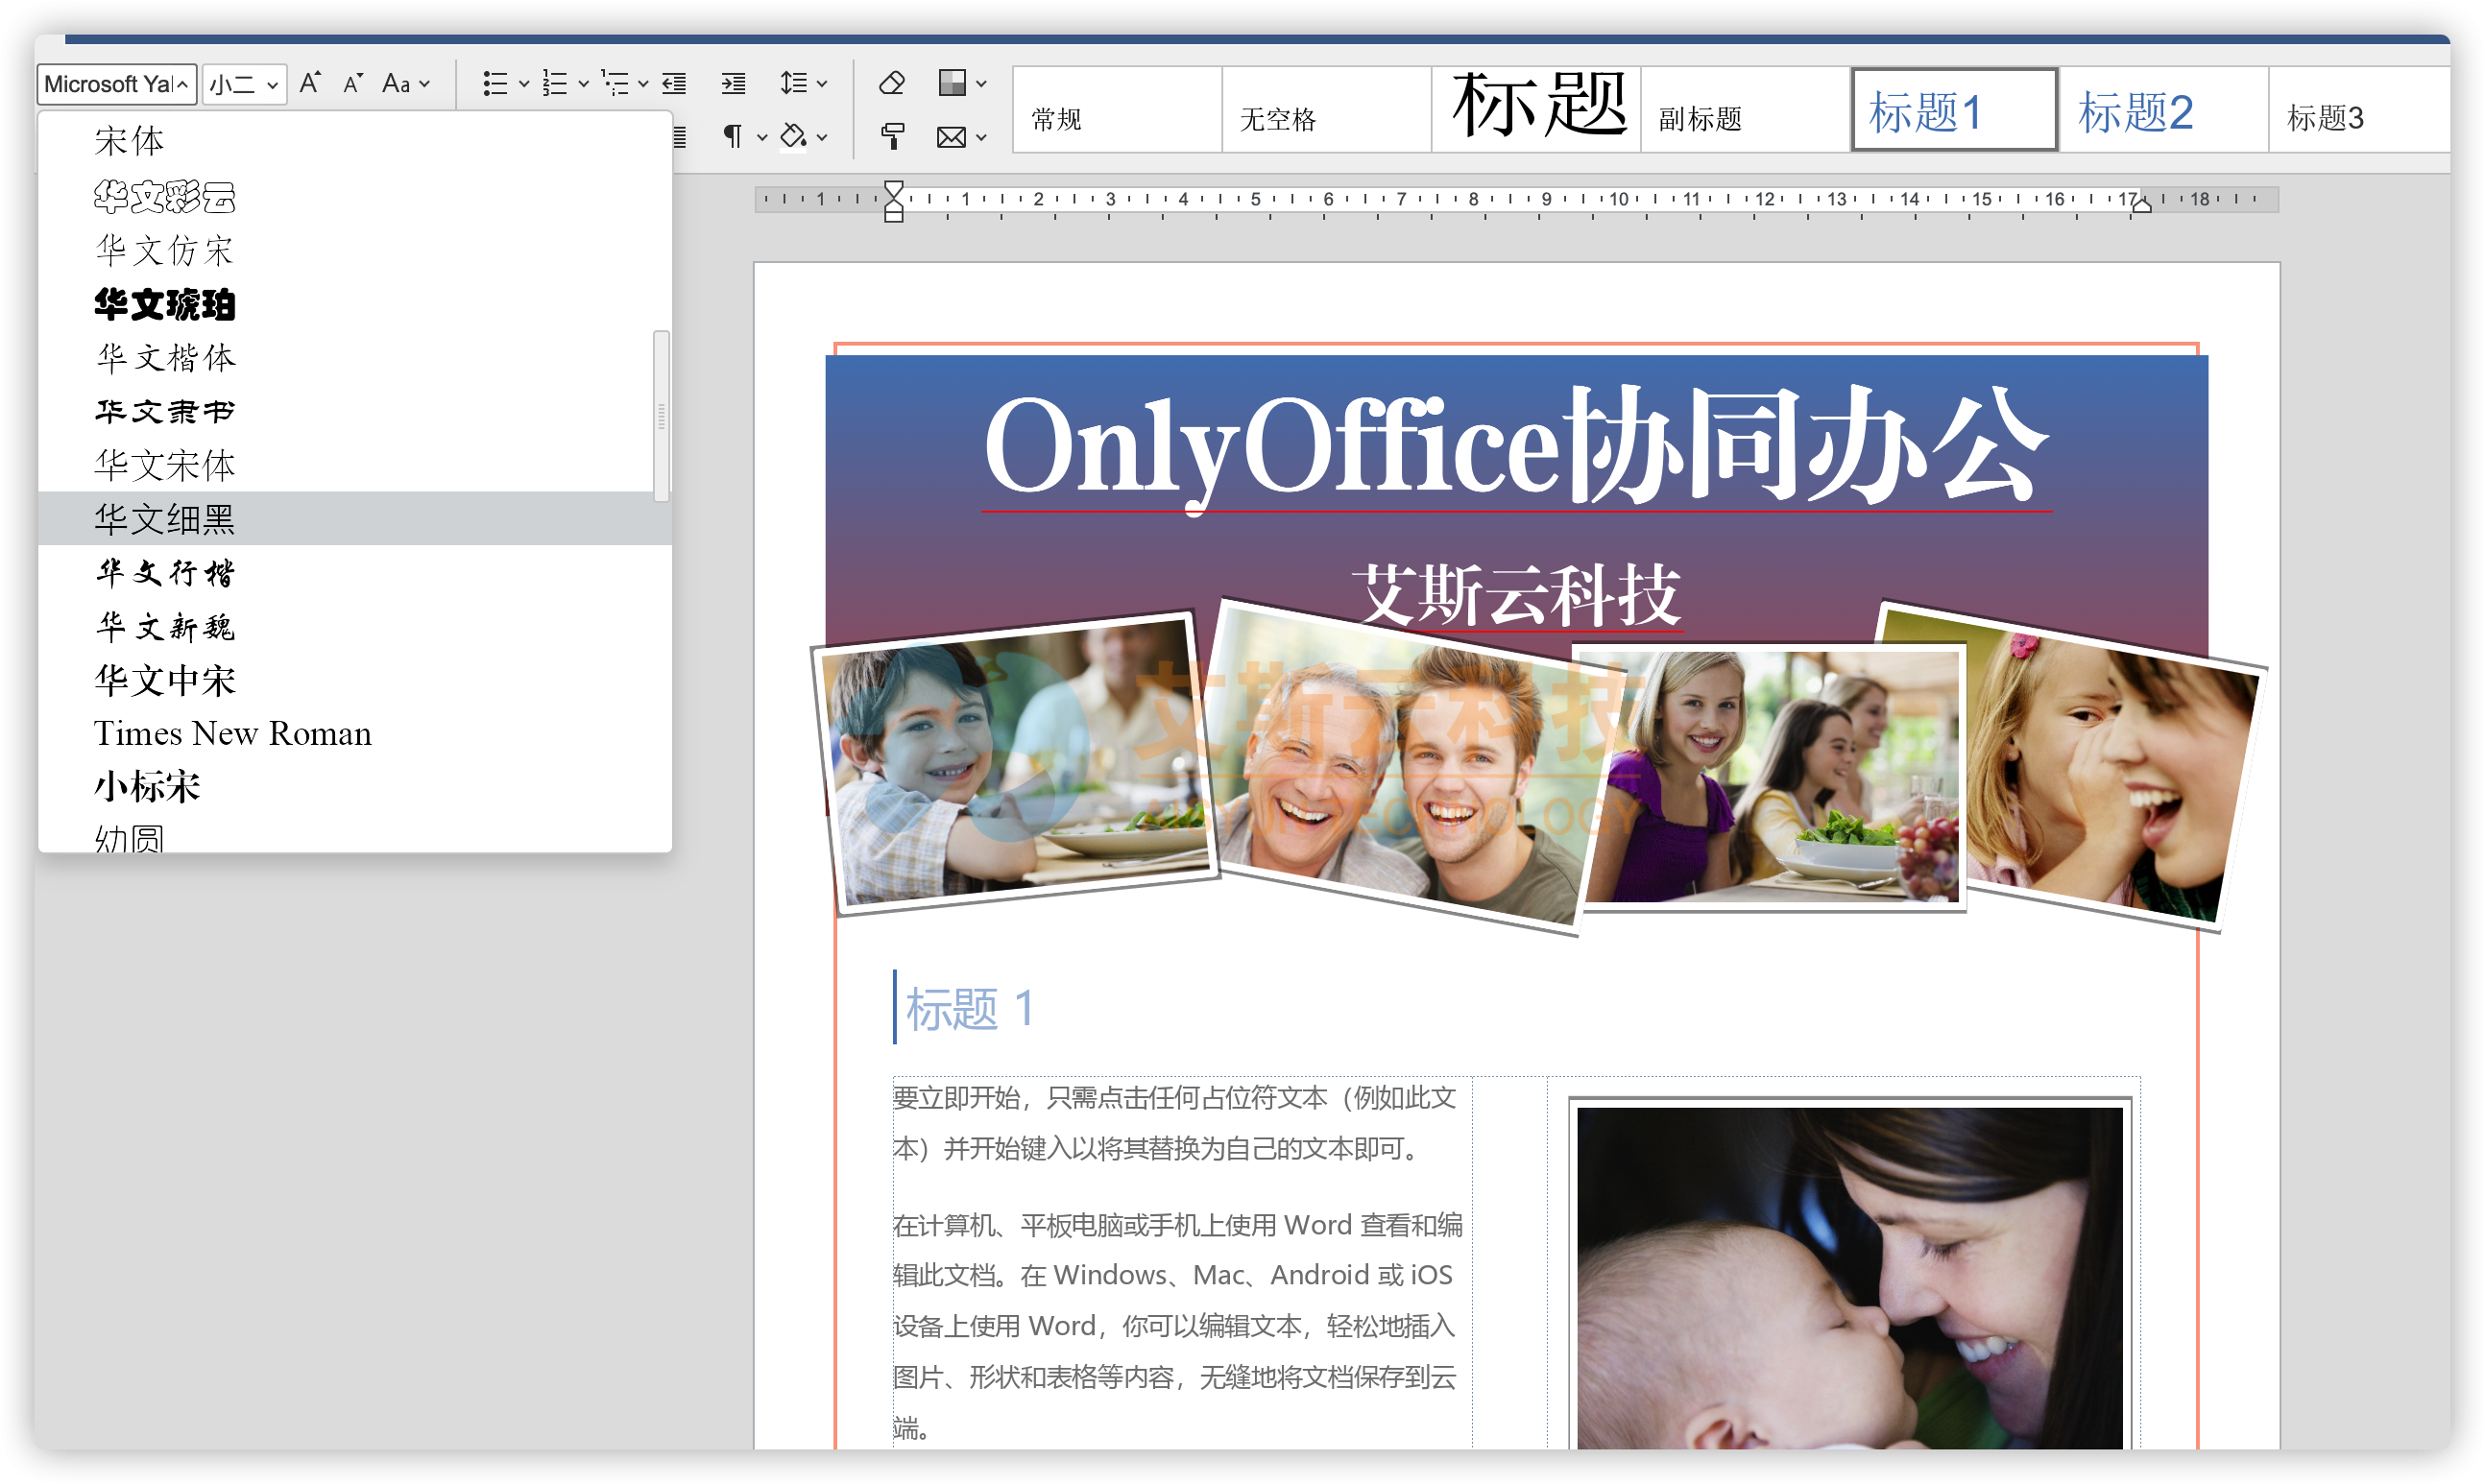Choose 小标宋 from the font list
The width and height of the screenshot is (2485, 1484).
coord(354,787)
